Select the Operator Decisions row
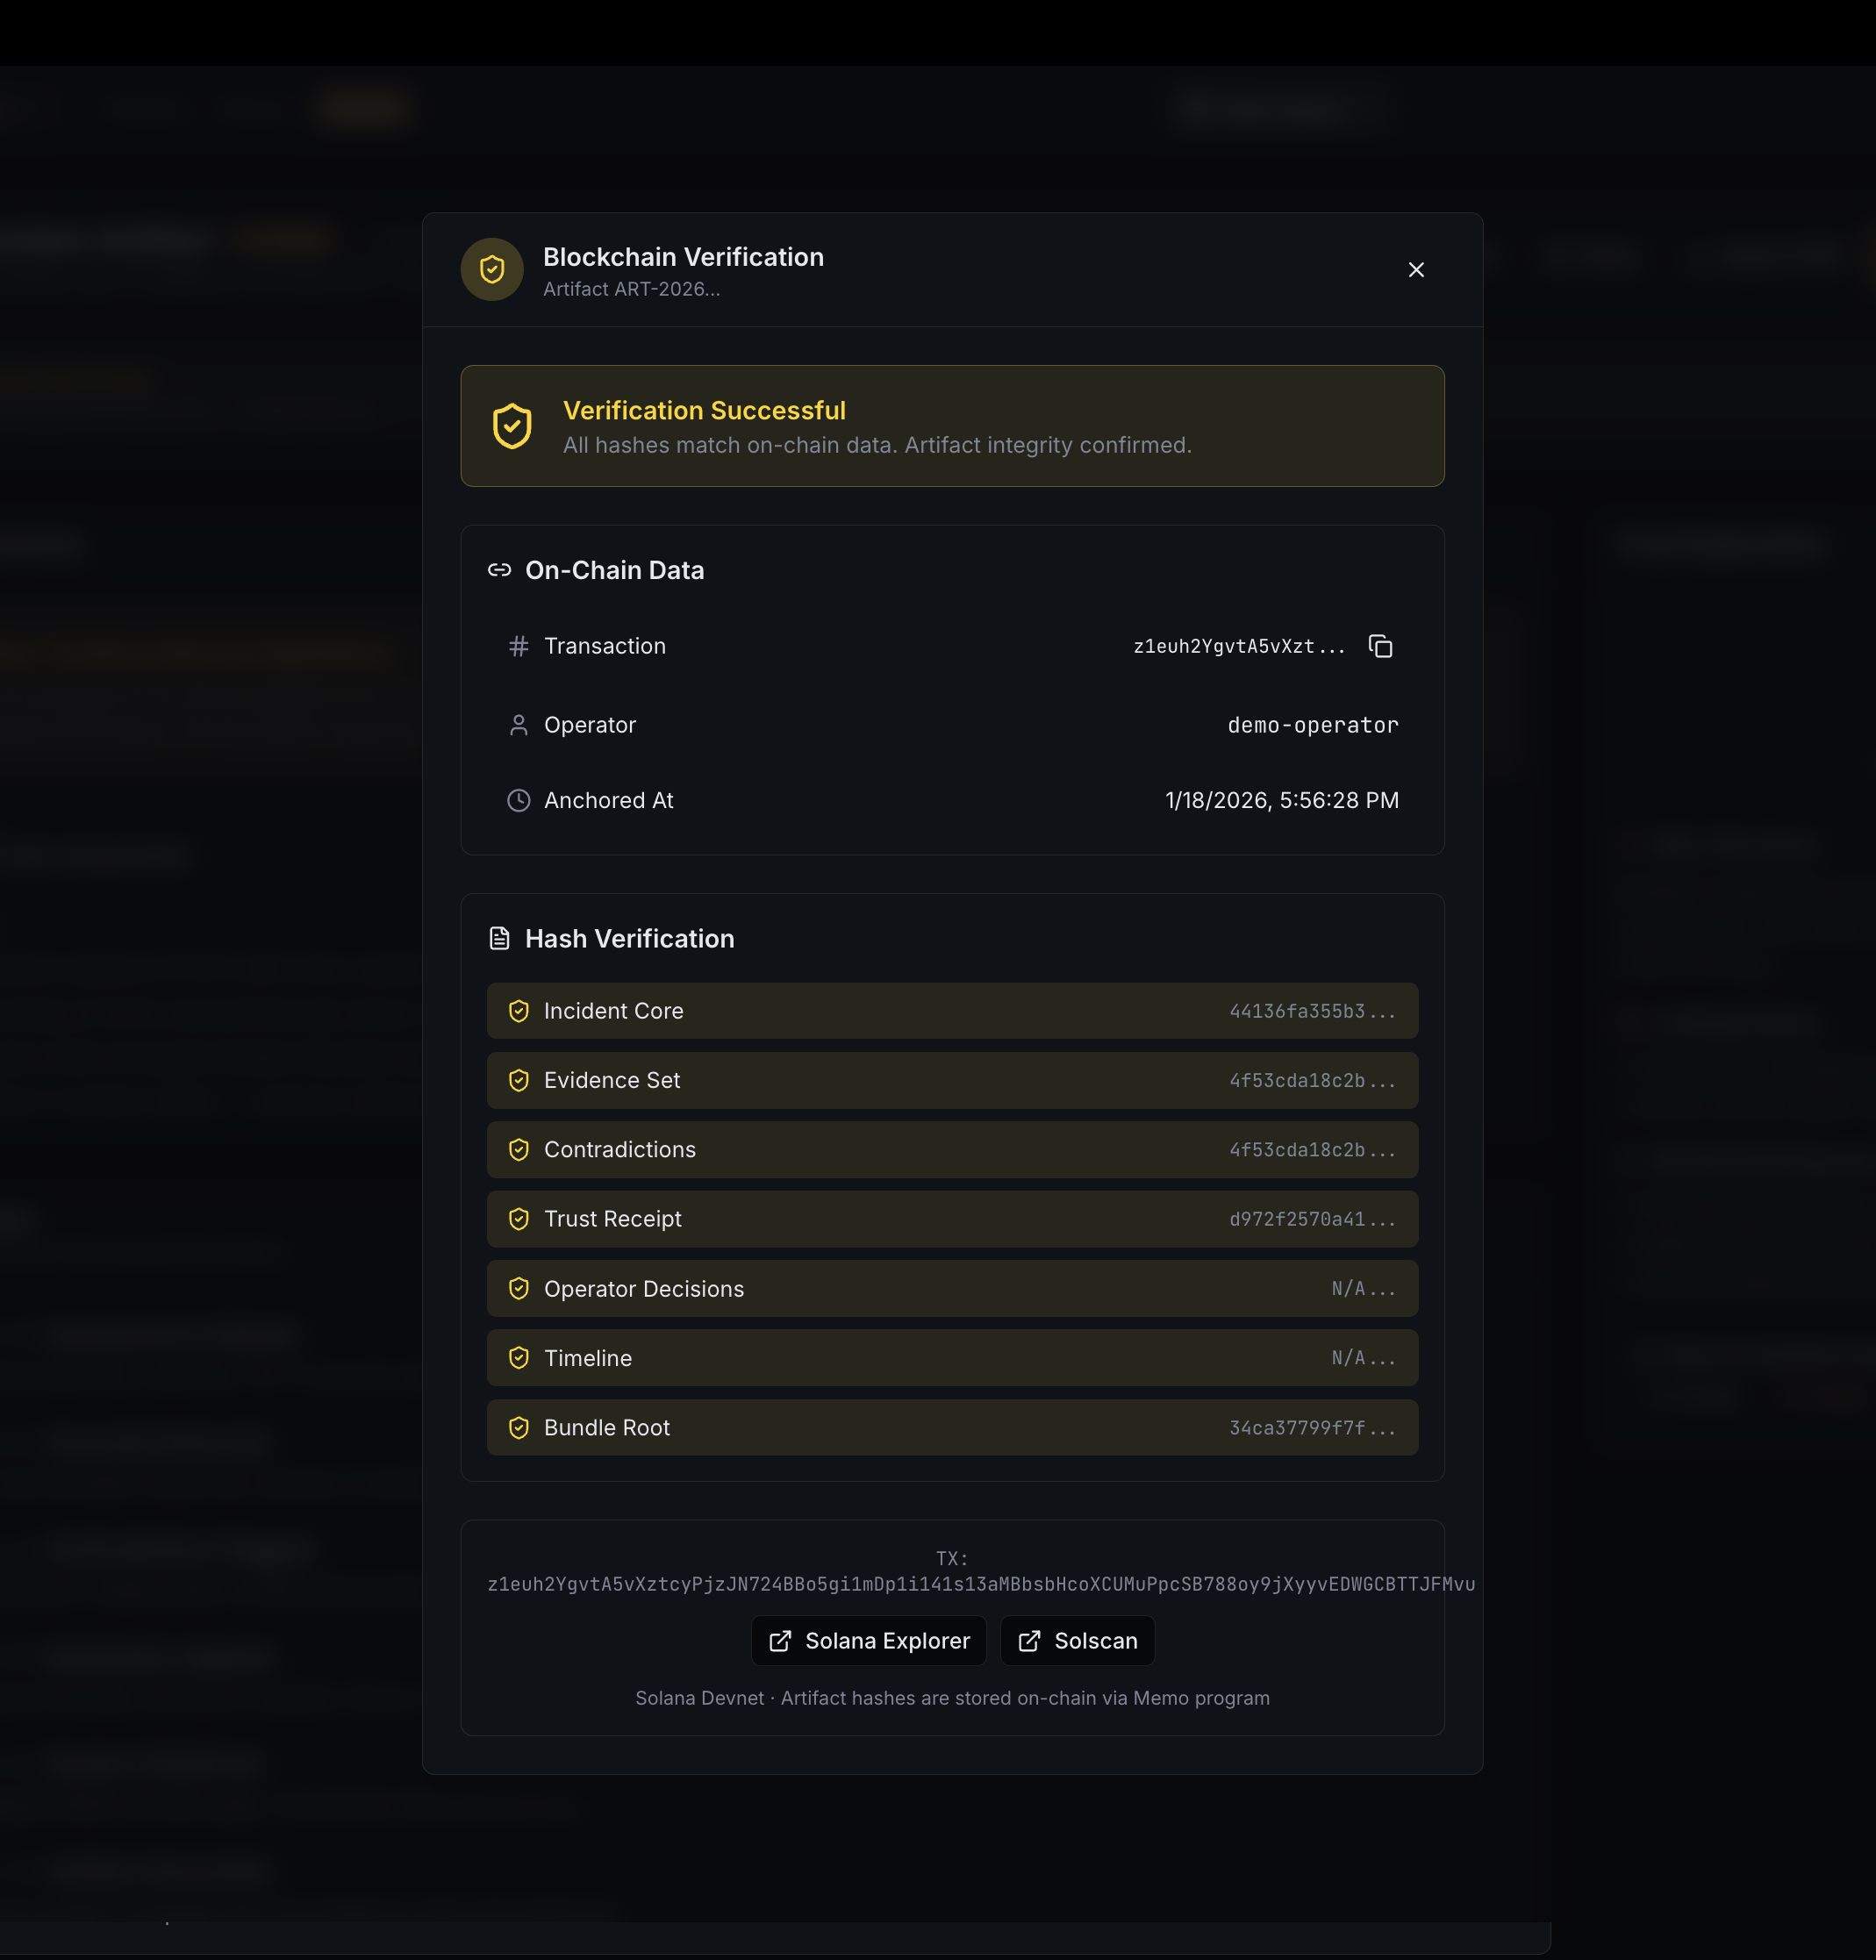 coord(952,1289)
